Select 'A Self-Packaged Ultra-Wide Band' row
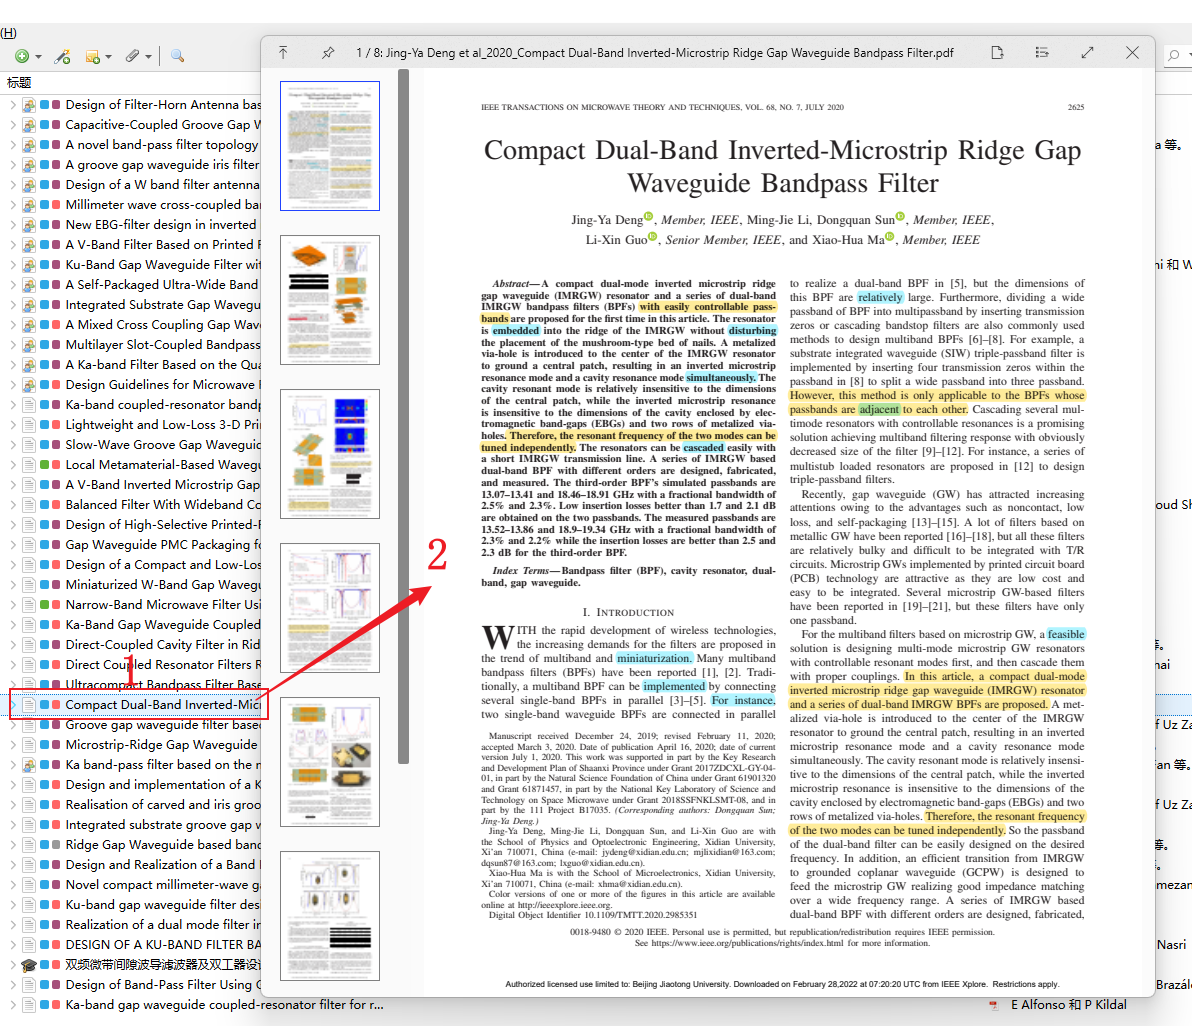1192x1026 pixels. 131,284
